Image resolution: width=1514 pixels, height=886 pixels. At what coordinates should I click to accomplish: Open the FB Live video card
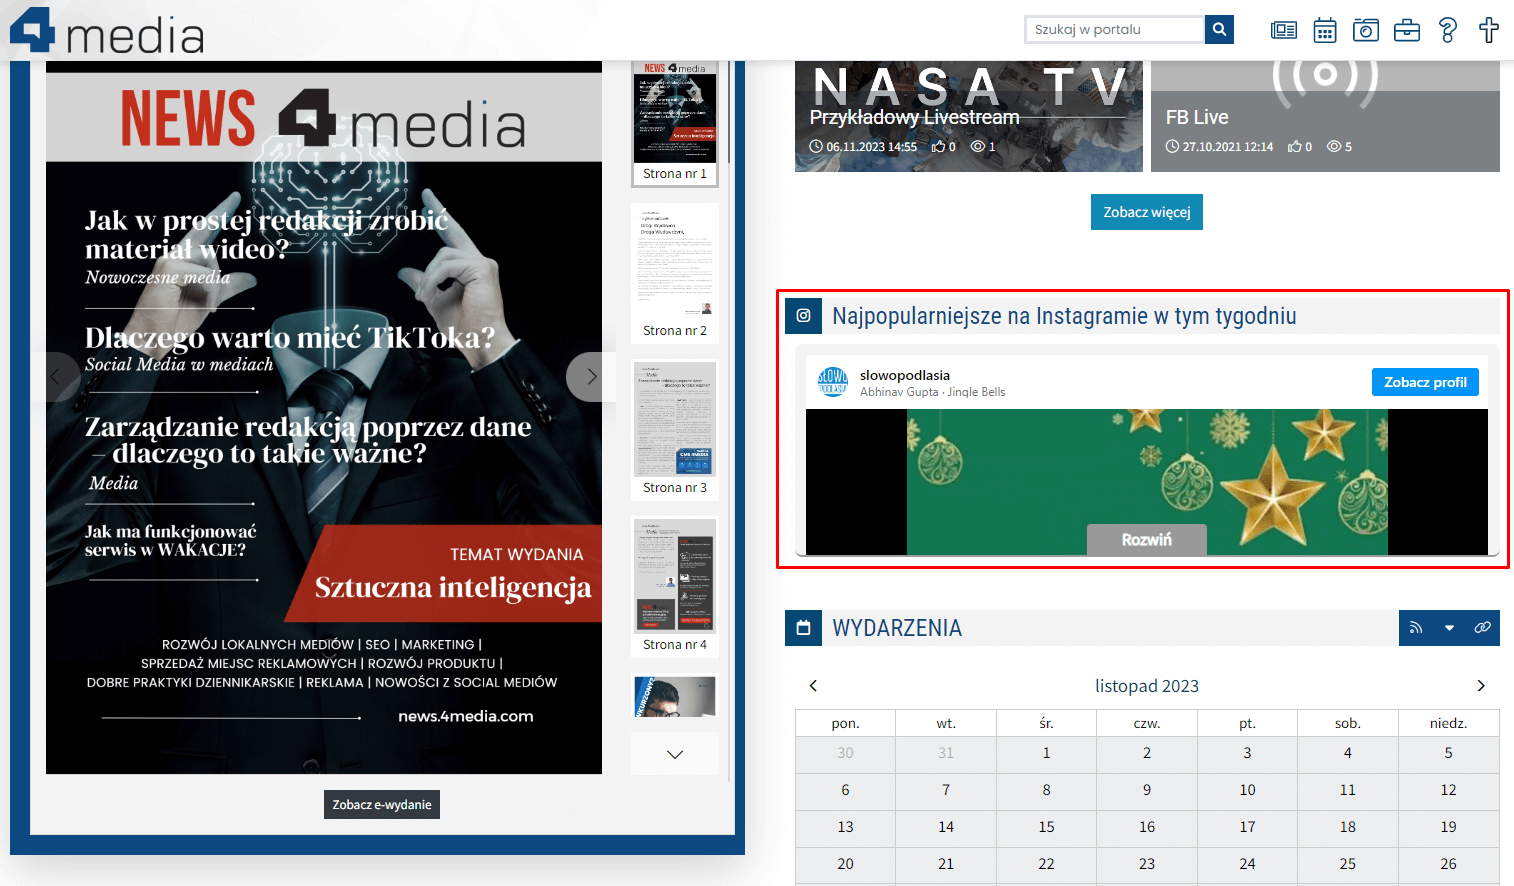point(1325,115)
